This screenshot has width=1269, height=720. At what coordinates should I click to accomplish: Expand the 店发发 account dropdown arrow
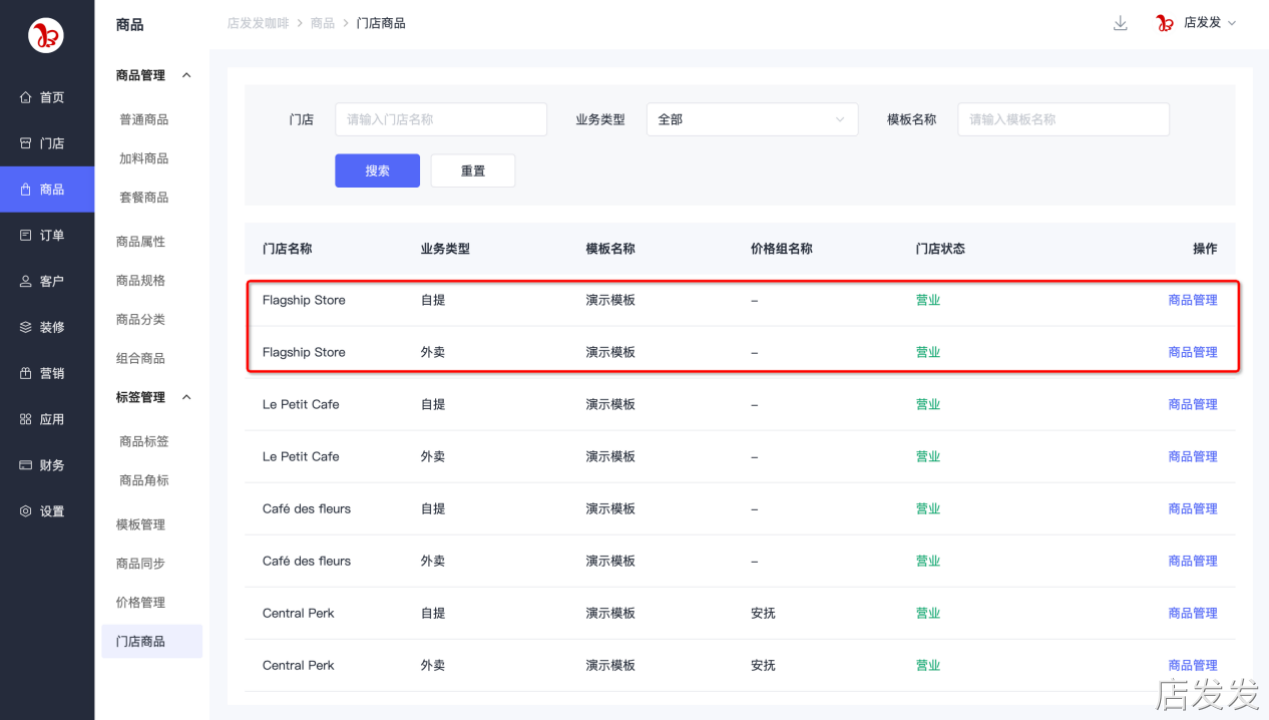1232,23
